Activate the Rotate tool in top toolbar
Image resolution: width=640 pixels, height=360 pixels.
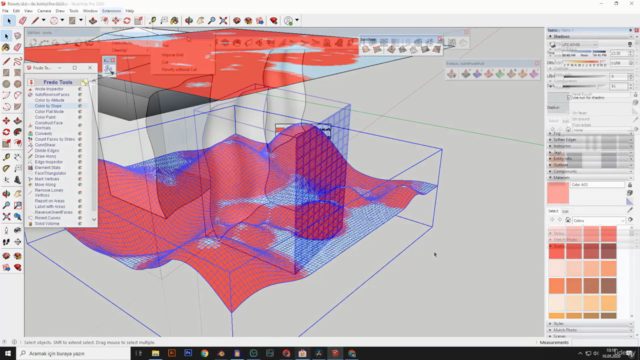(x=127, y=20)
